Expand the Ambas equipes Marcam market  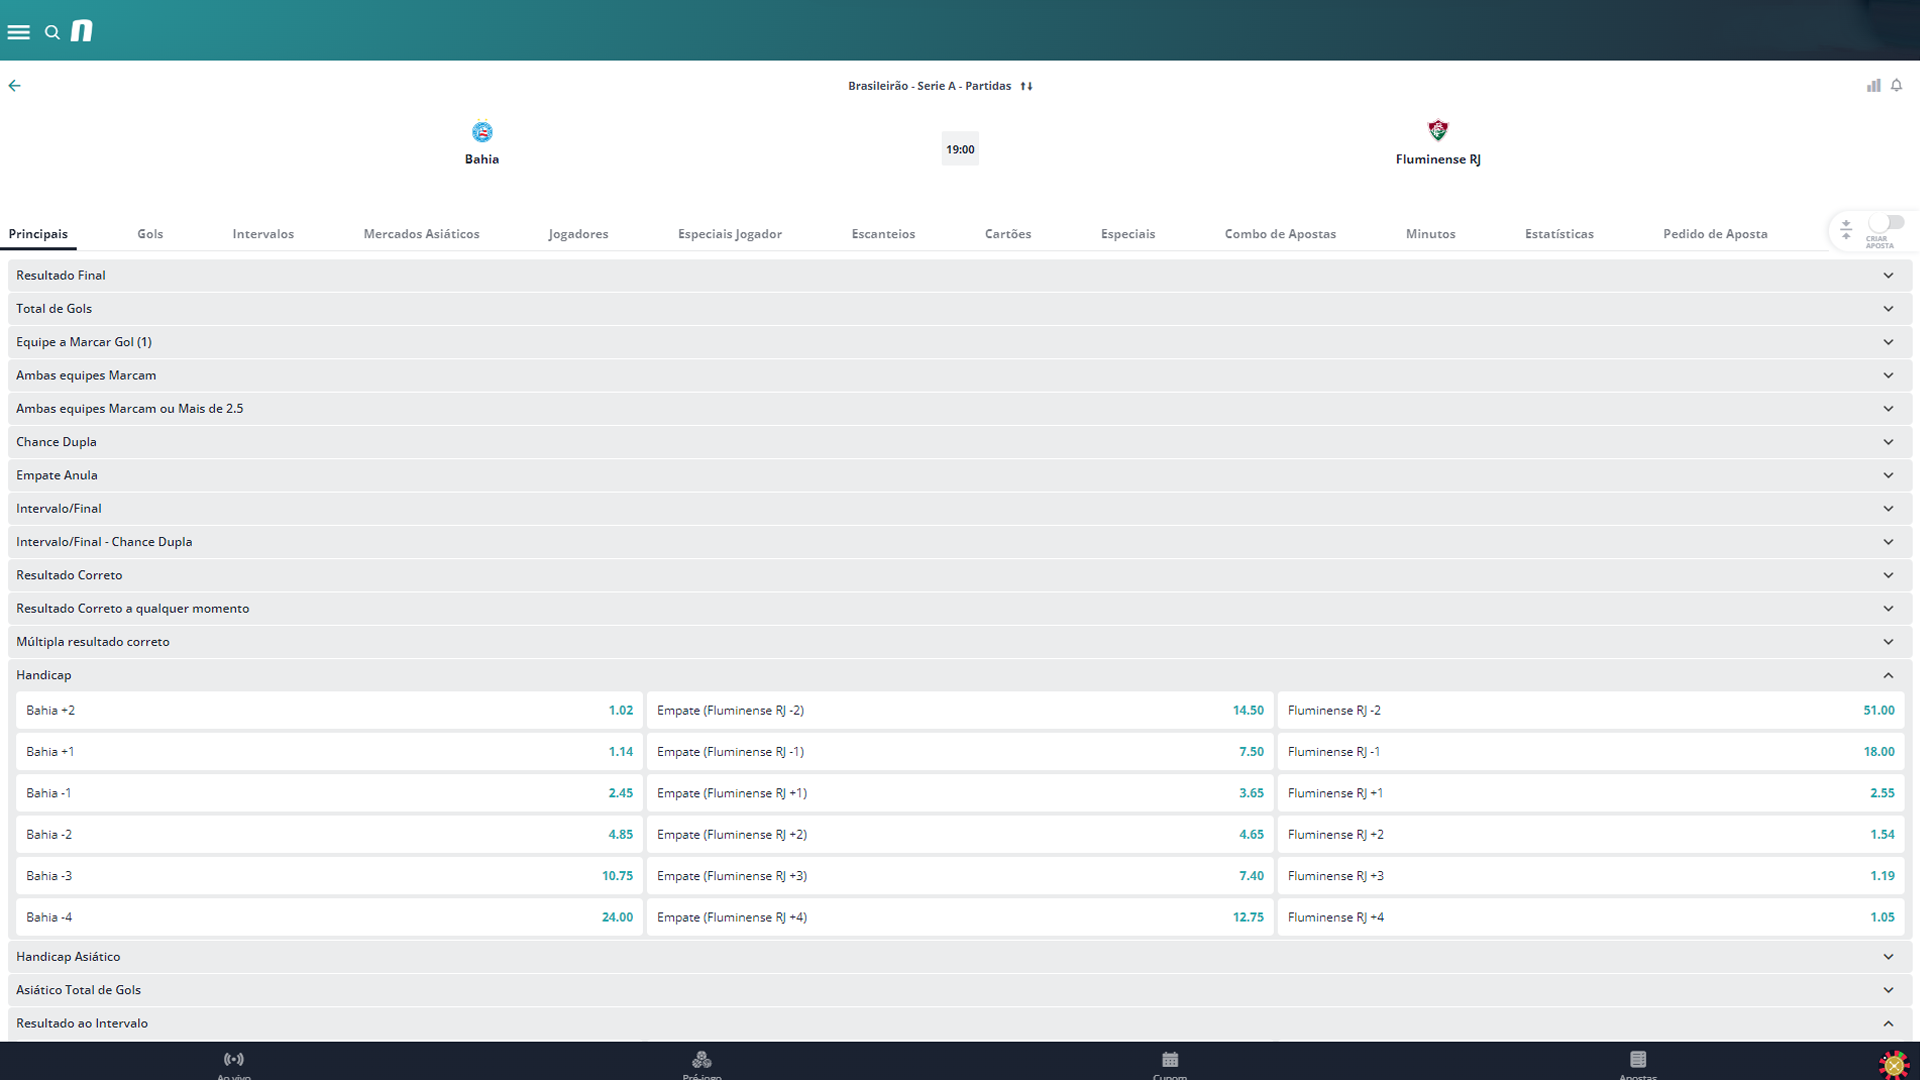[960, 375]
